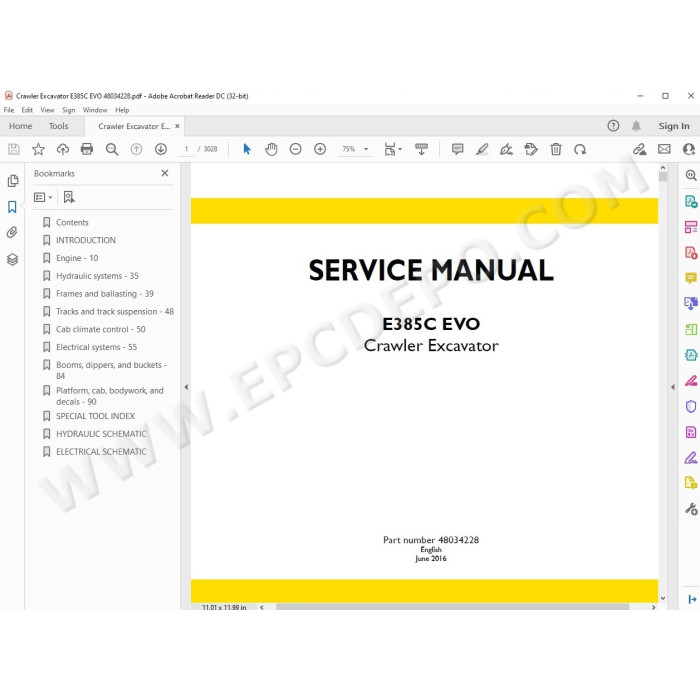Open HYDRAULIC SCHEMATIC bookmark

(101, 434)
